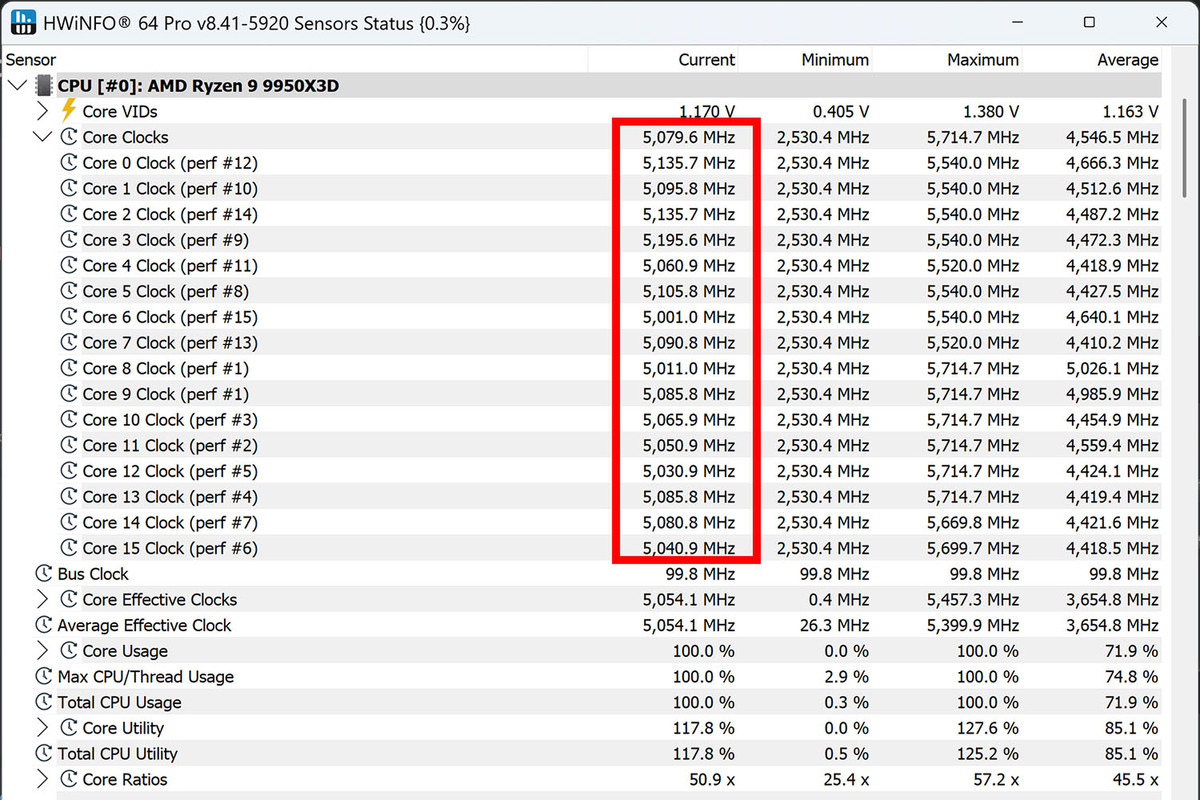Click the clock icon for Average Effective Clock

[43, 625]
